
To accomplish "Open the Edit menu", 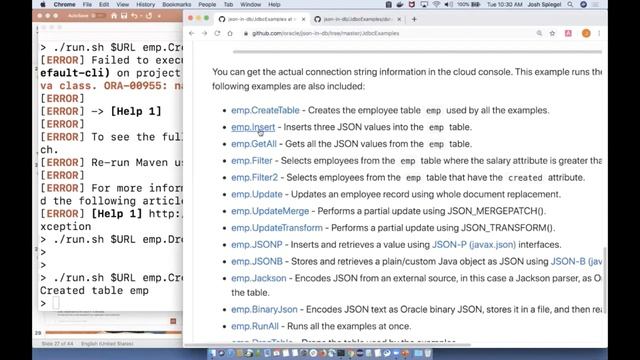I will click(104, 4).
